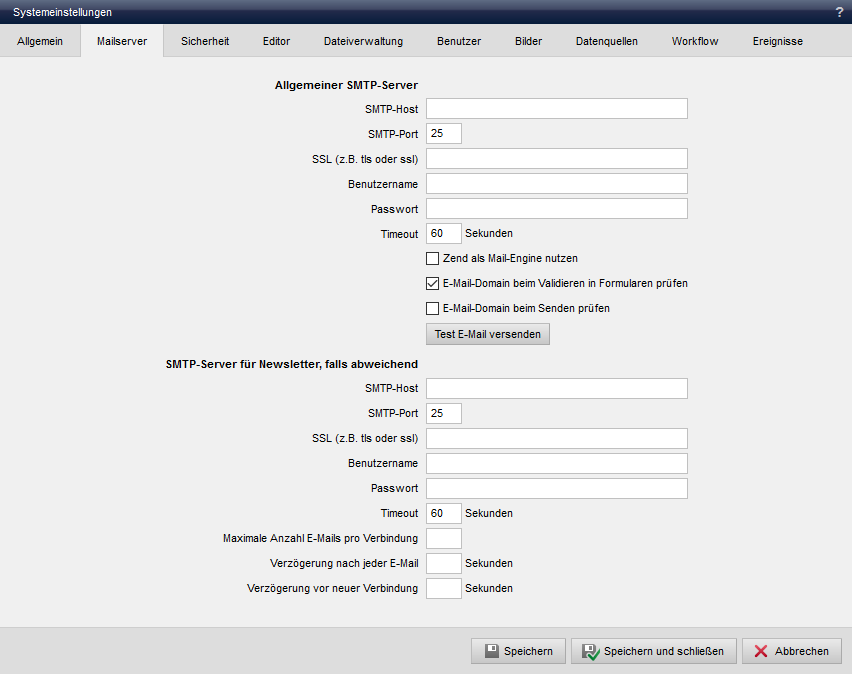This screenshot has height=674, width=852.
Task: Click the newsletter SMTP-Host input field
Action: (556, 389)
